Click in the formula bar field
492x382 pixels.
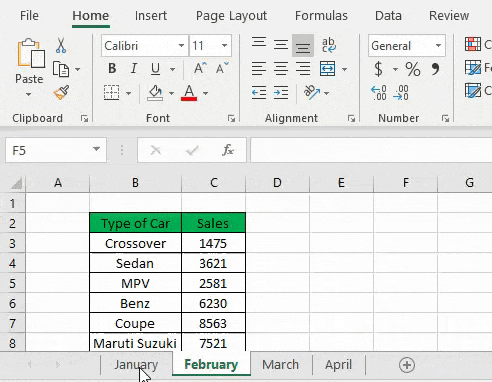(x=371, y=150)
